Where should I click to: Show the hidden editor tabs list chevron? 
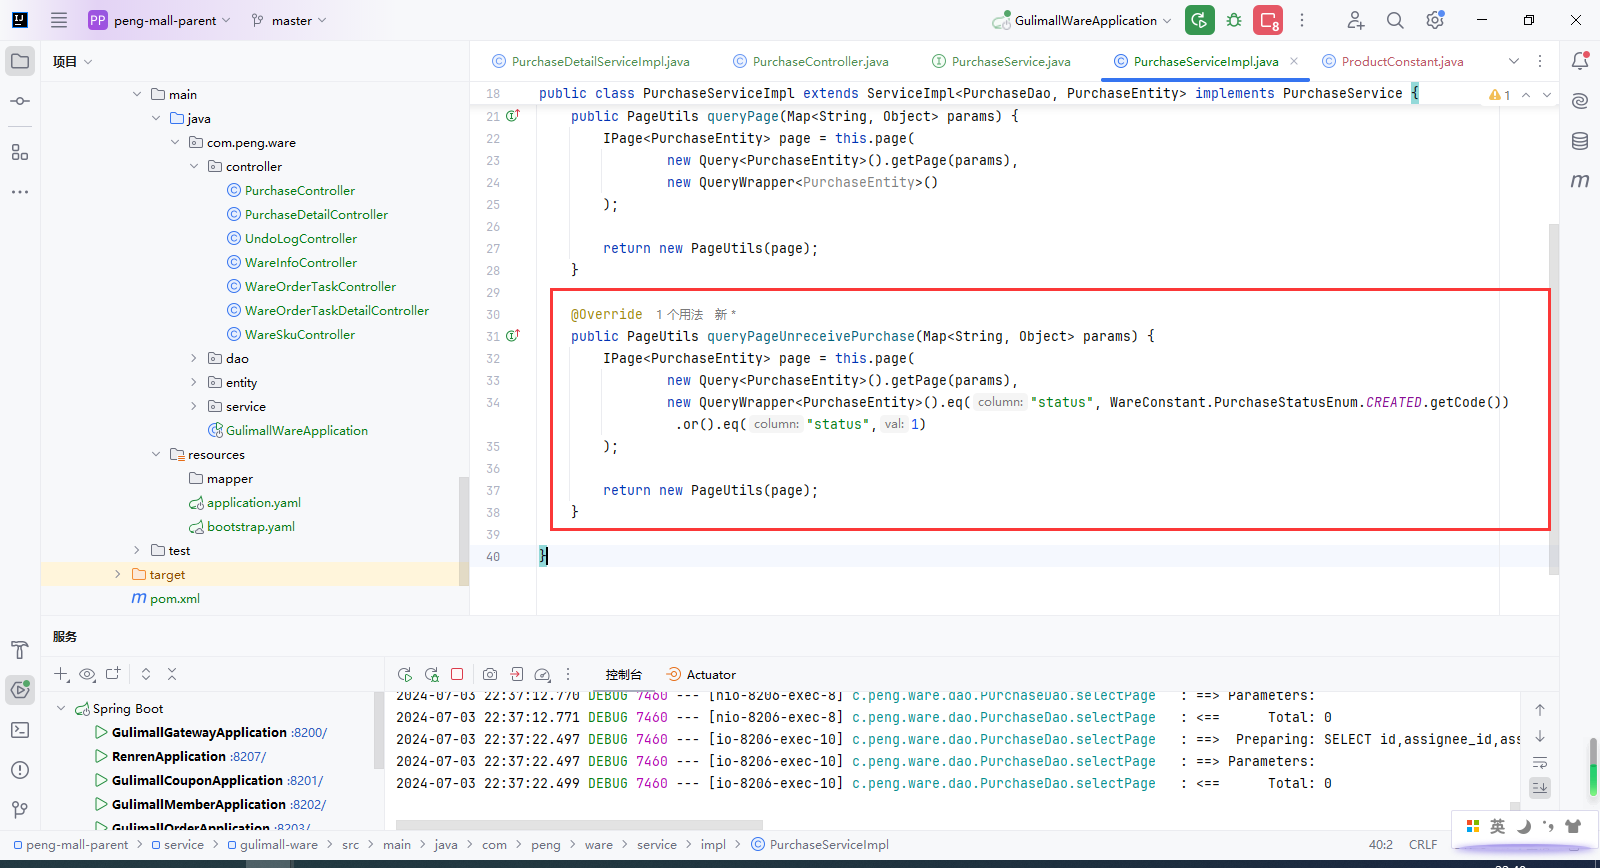pyautogui.click(x=1514, y=61)
